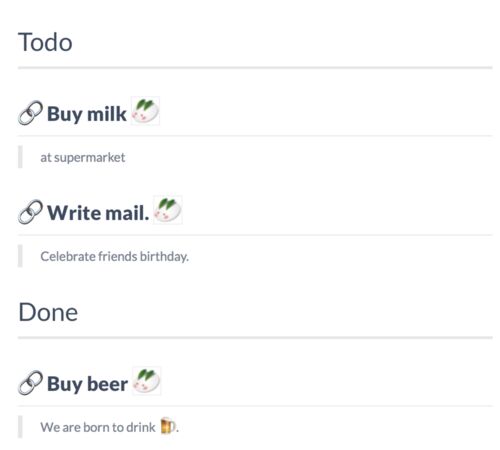Viewport: 500px width, 450px height.
Task: Click the emoji image after Buy milk
Action: pos(145,111)
